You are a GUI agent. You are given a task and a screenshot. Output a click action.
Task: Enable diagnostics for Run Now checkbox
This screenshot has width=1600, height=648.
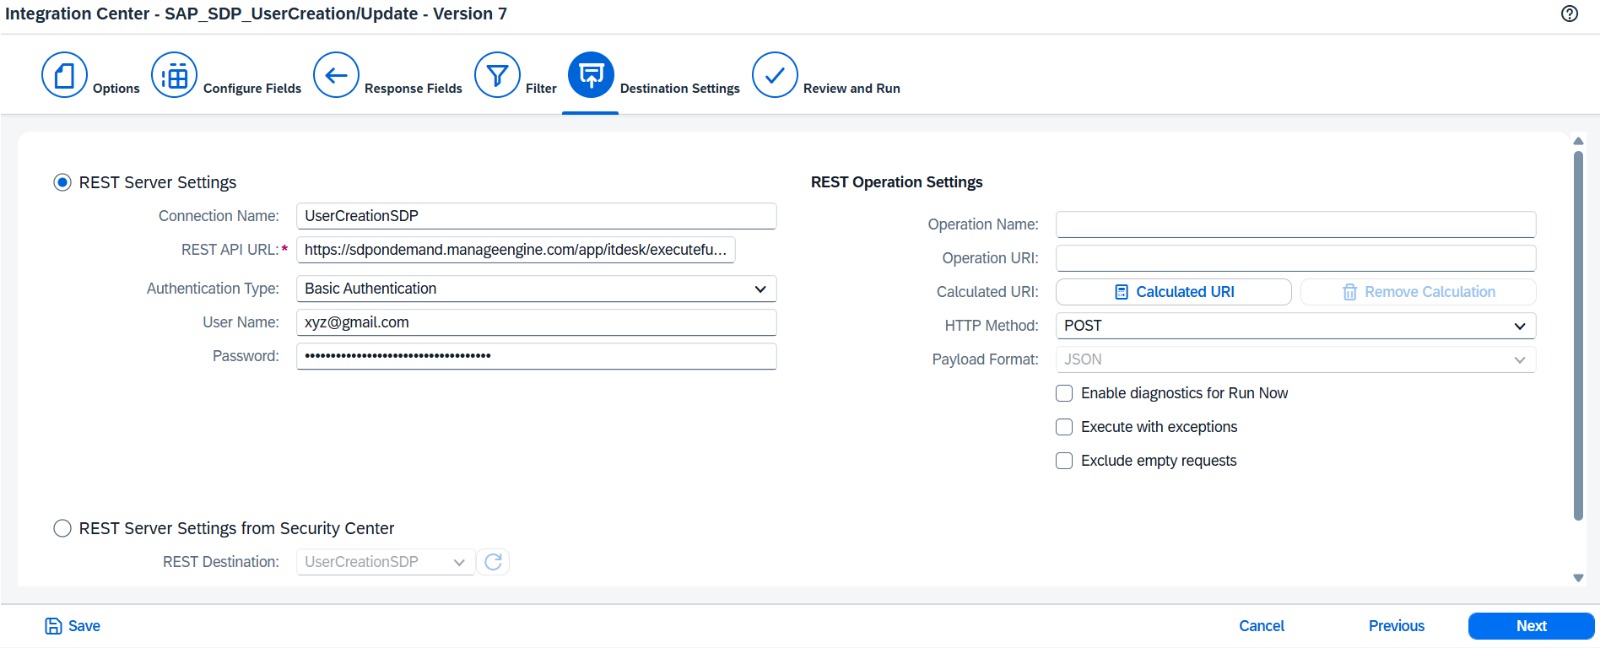(x=1064, y=394)
